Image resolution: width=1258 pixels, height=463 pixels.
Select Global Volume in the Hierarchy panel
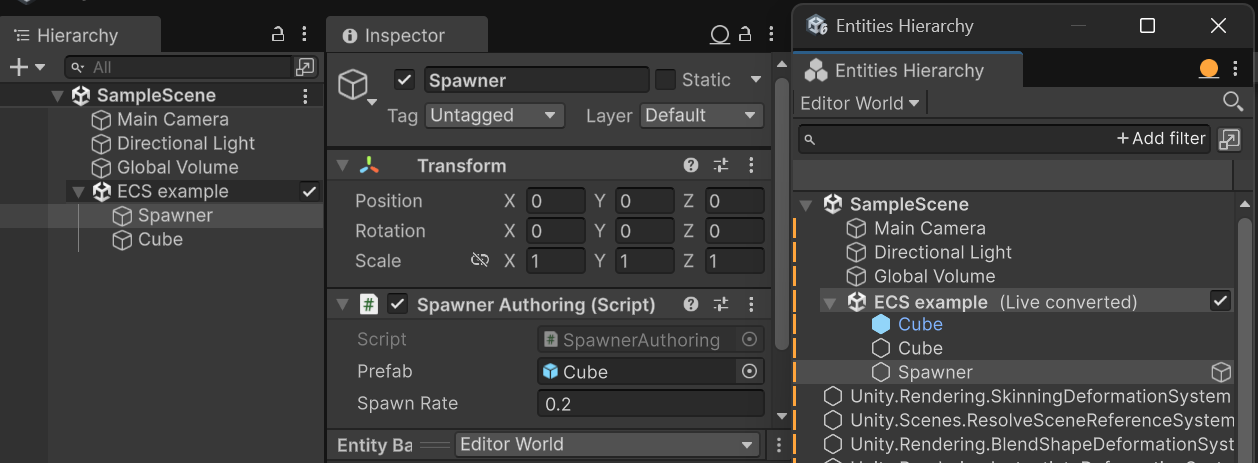coord(178,167)
